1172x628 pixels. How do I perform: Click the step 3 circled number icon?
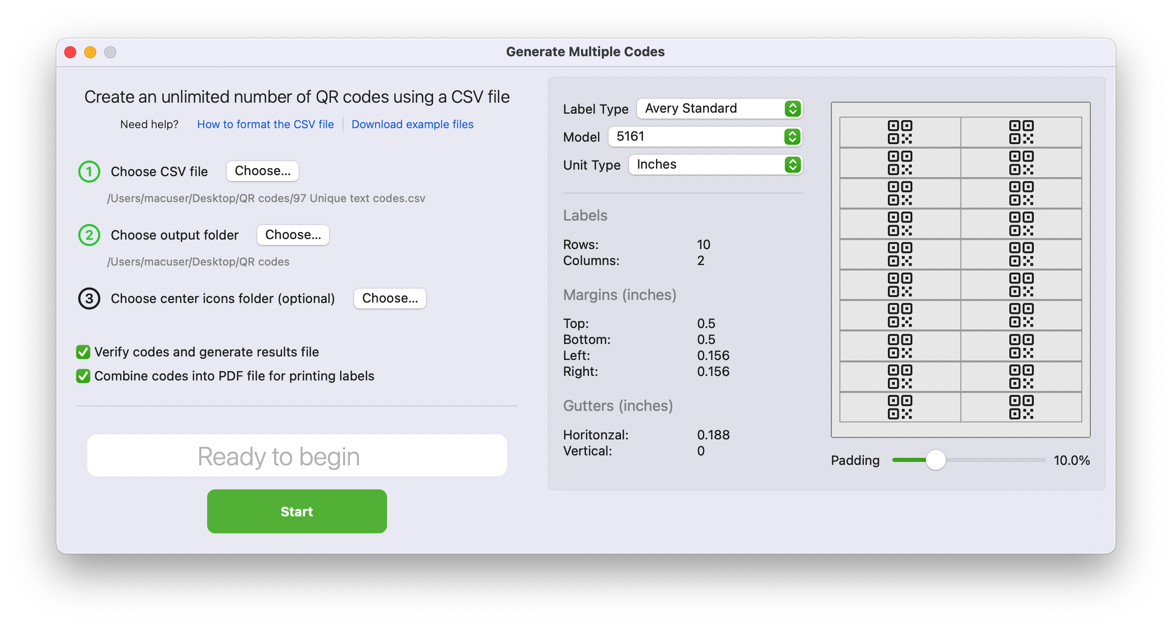[89, 299]
